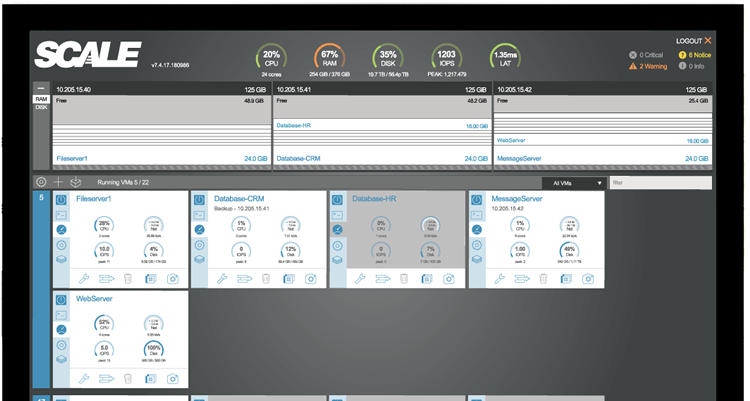Click the cluster DISK 35% gauge
Image resolution: width=750 pixels, height=401 pixels.
[387, 59]
